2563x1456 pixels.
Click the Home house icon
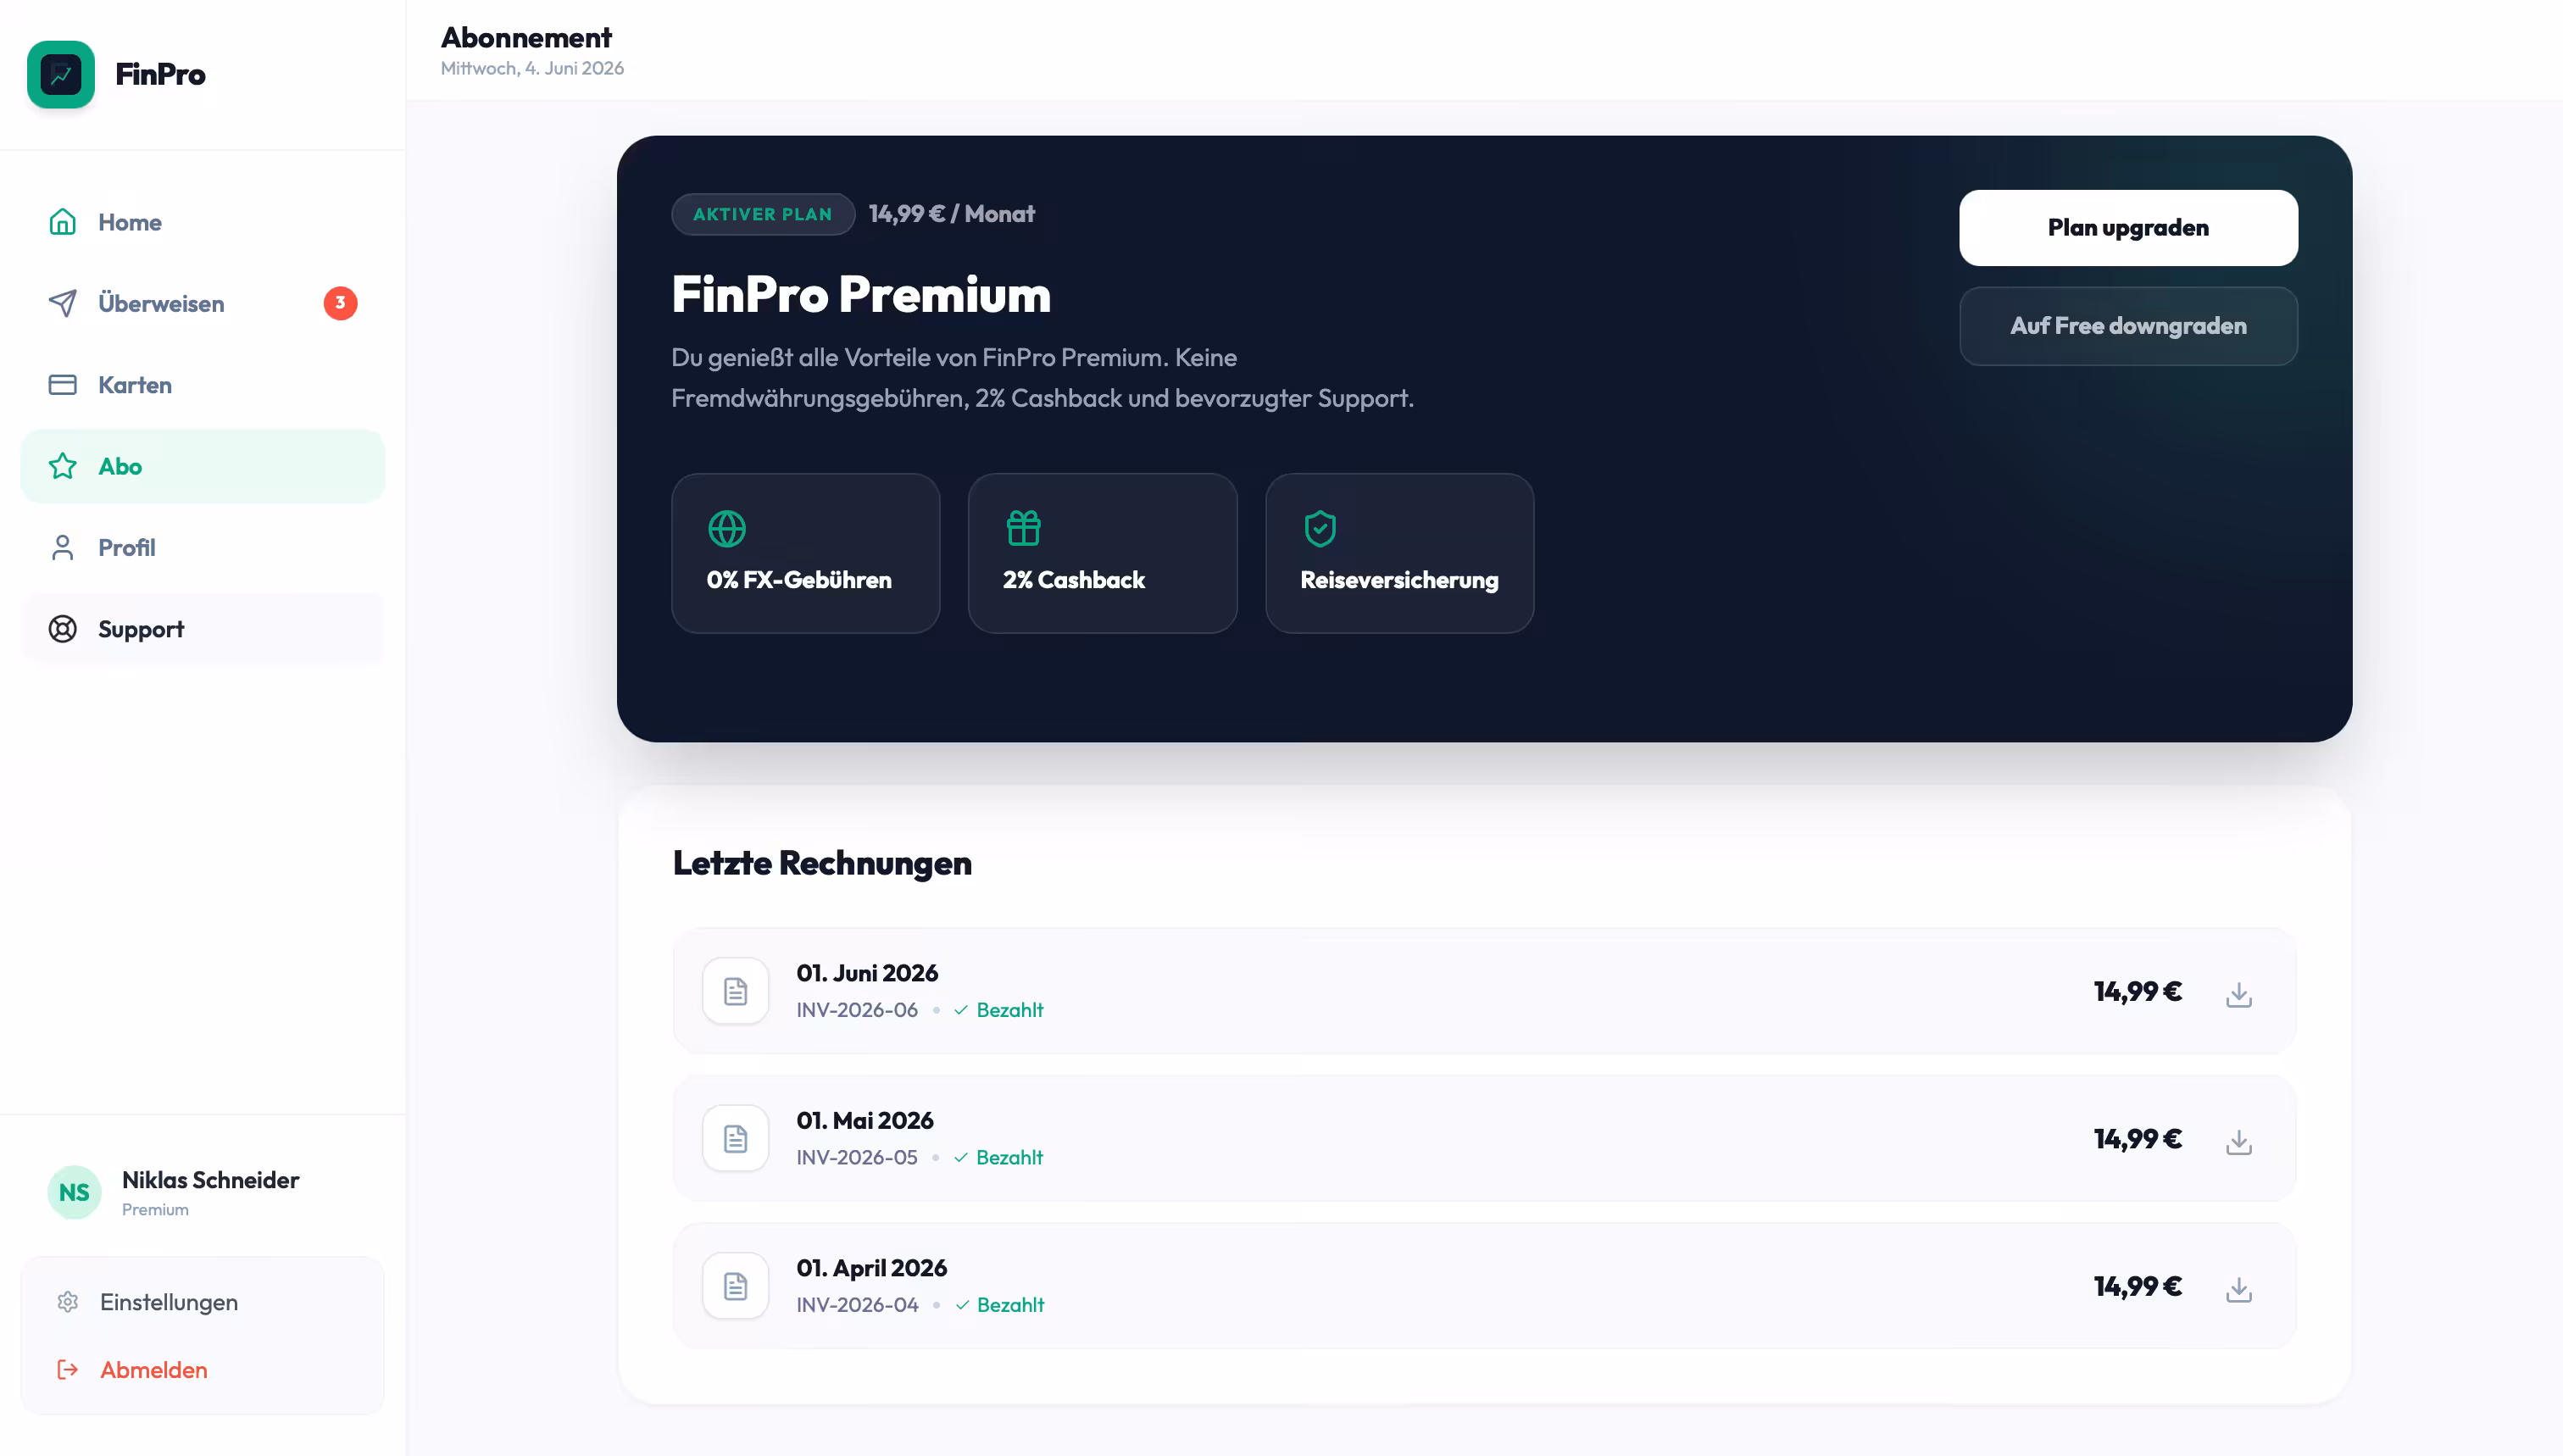pyautogui.click(x=63, y=222)
